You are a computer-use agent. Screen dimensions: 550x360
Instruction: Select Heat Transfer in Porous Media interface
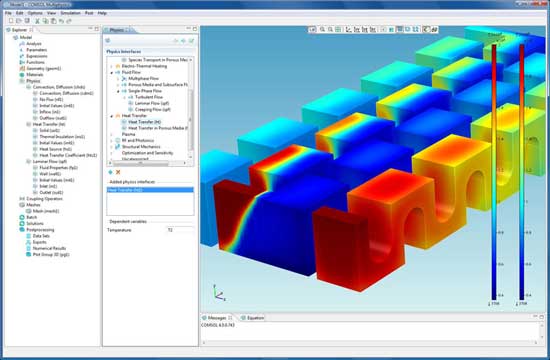(158, 128)
